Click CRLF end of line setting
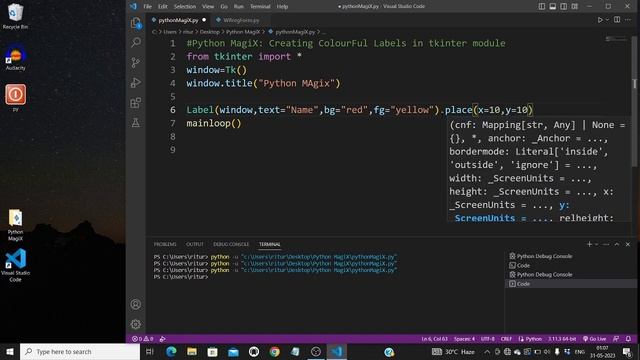 click(506, 339)
